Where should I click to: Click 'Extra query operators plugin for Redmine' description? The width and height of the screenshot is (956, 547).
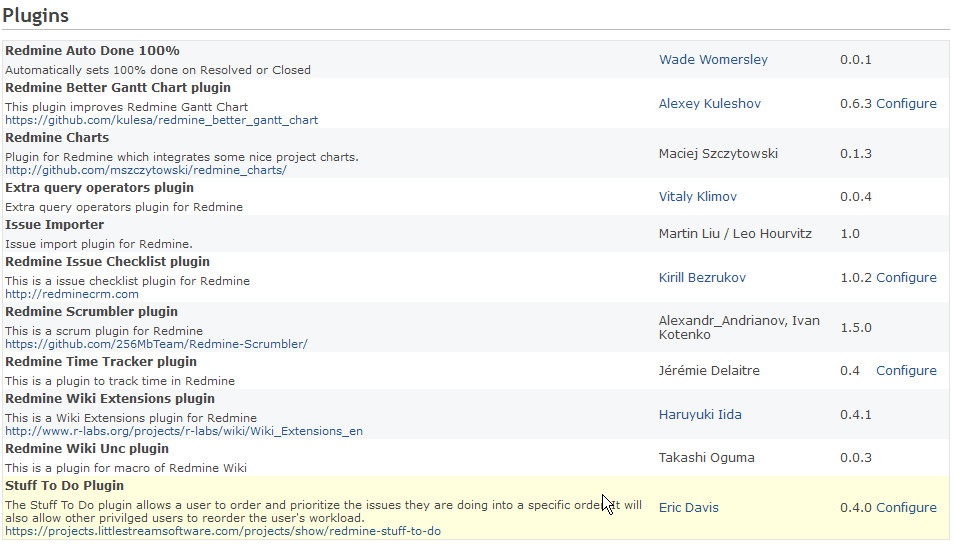124,207
